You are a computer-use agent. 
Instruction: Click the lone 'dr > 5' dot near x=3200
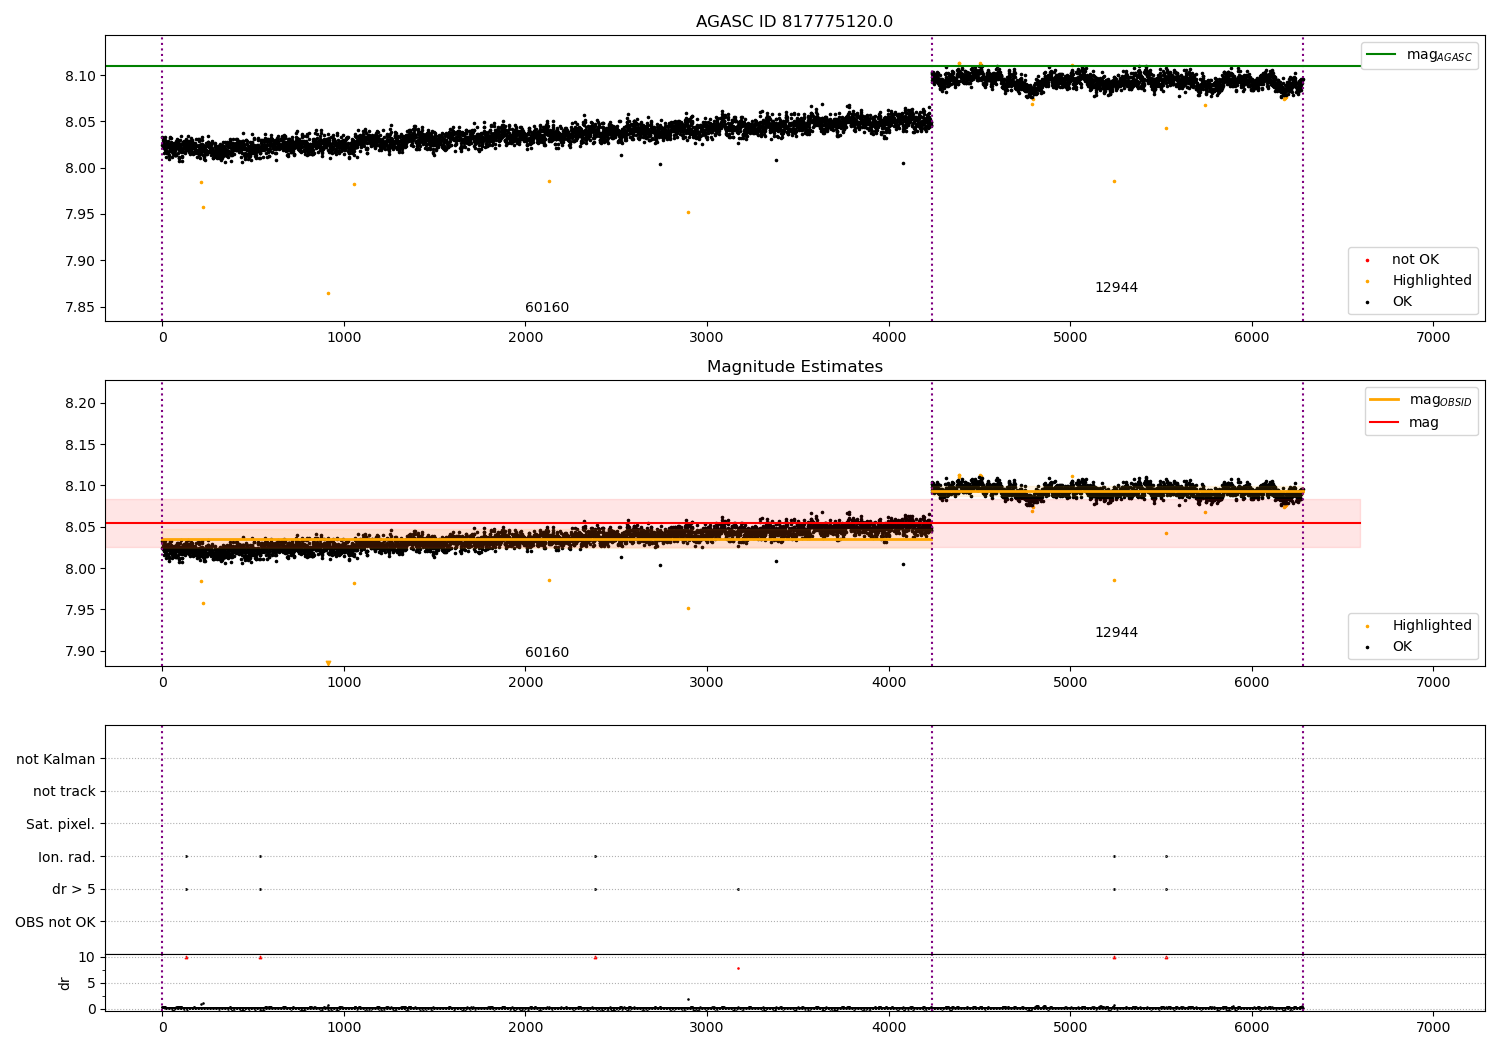click(x=738, y=889)
